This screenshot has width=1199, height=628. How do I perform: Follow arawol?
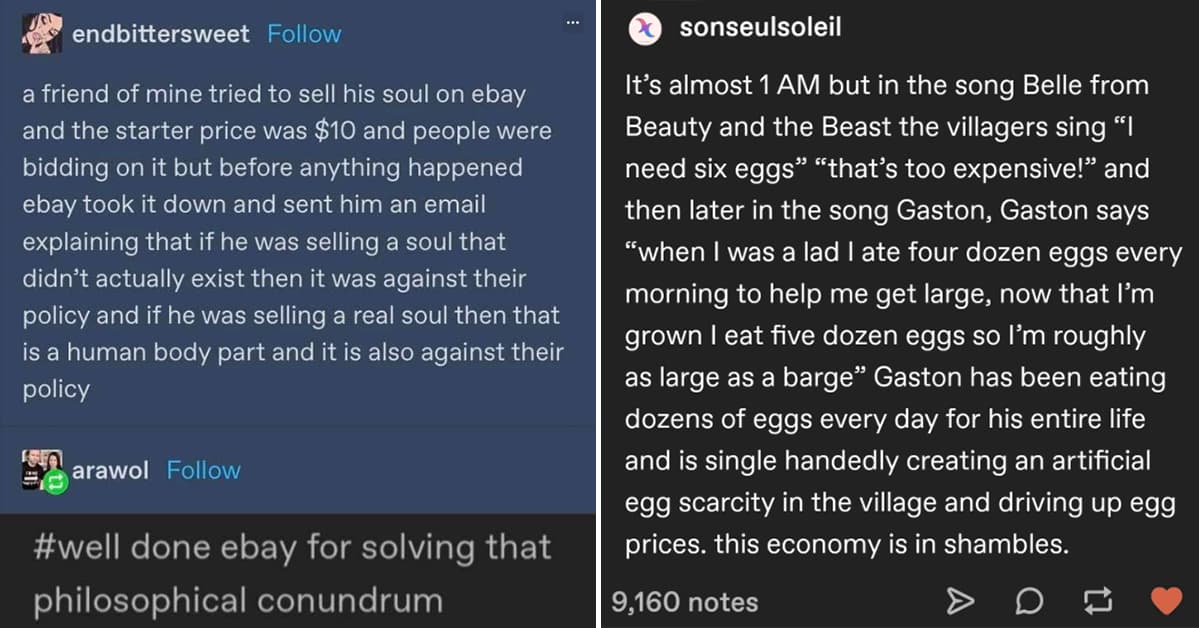[203, 470]
